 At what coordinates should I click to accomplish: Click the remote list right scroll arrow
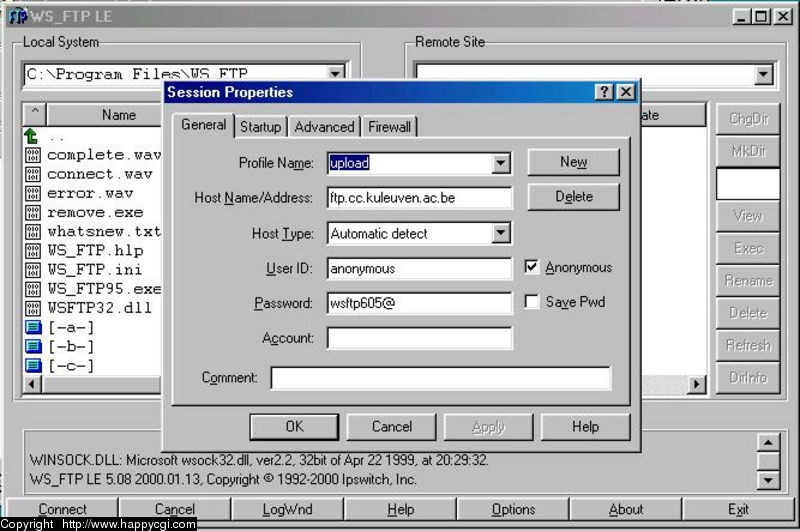tap(696, 384)
